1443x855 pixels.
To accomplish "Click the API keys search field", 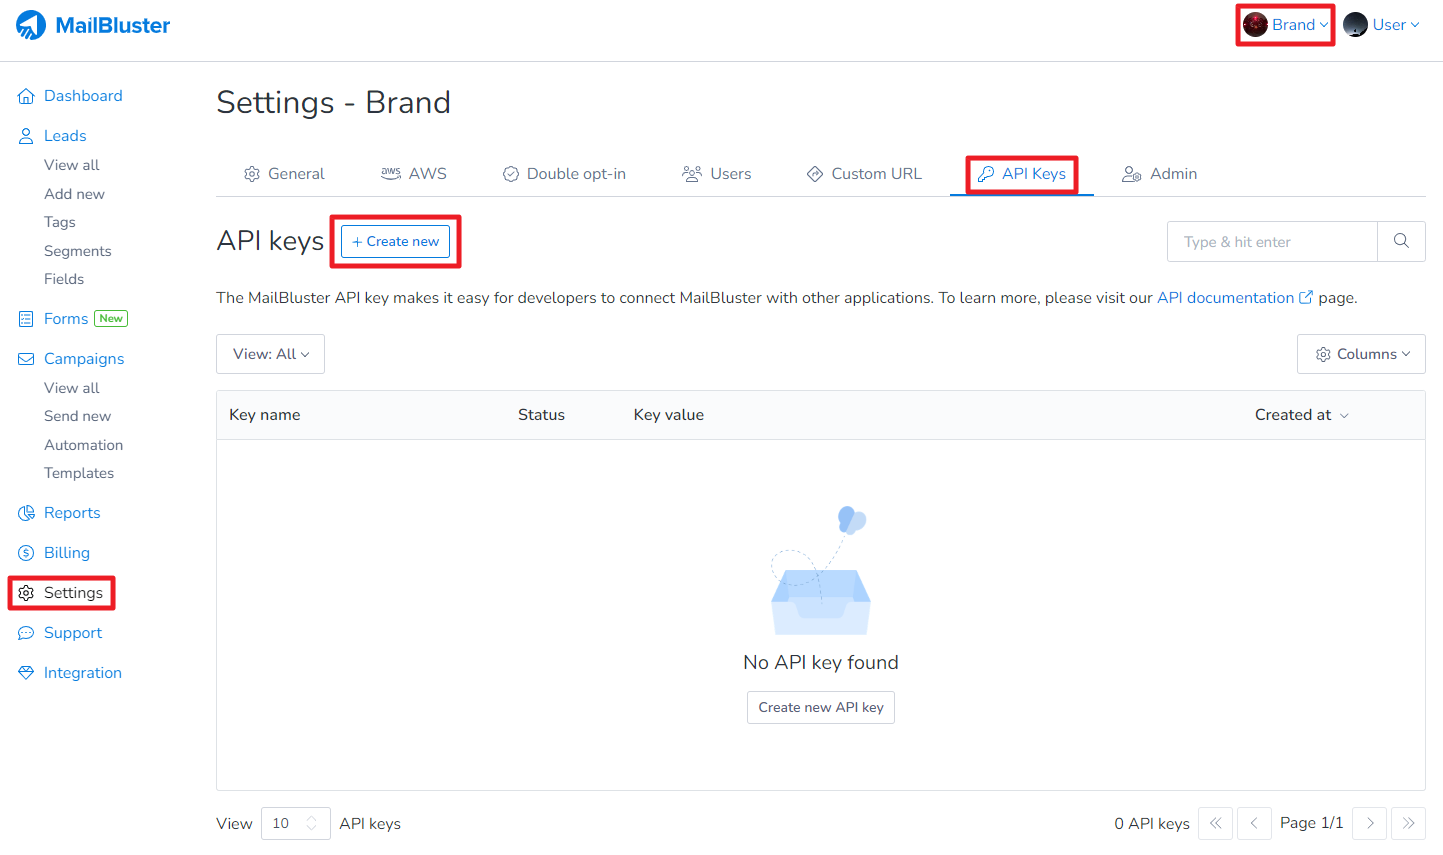I will [1271, 241].
